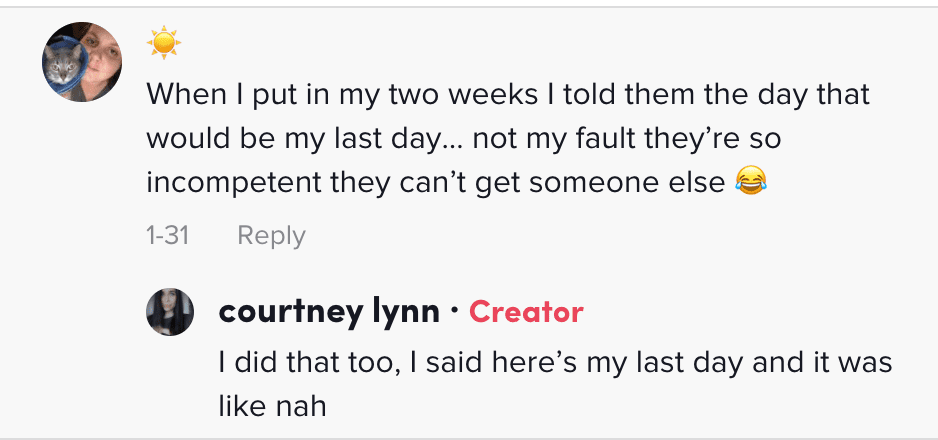This screenshot has width=938, height=440.
Task: Click the words 'like nah' in reply
Action: pyautogui.click(x=272, y=407)
